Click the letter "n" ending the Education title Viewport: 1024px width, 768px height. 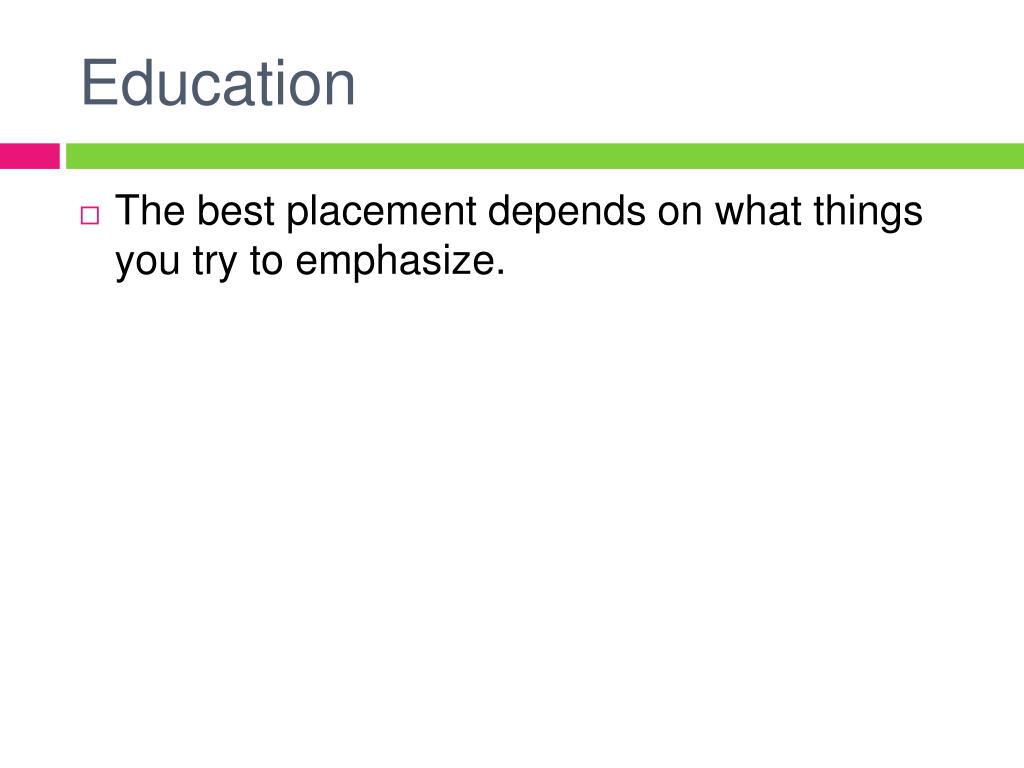tap(342, 89)
